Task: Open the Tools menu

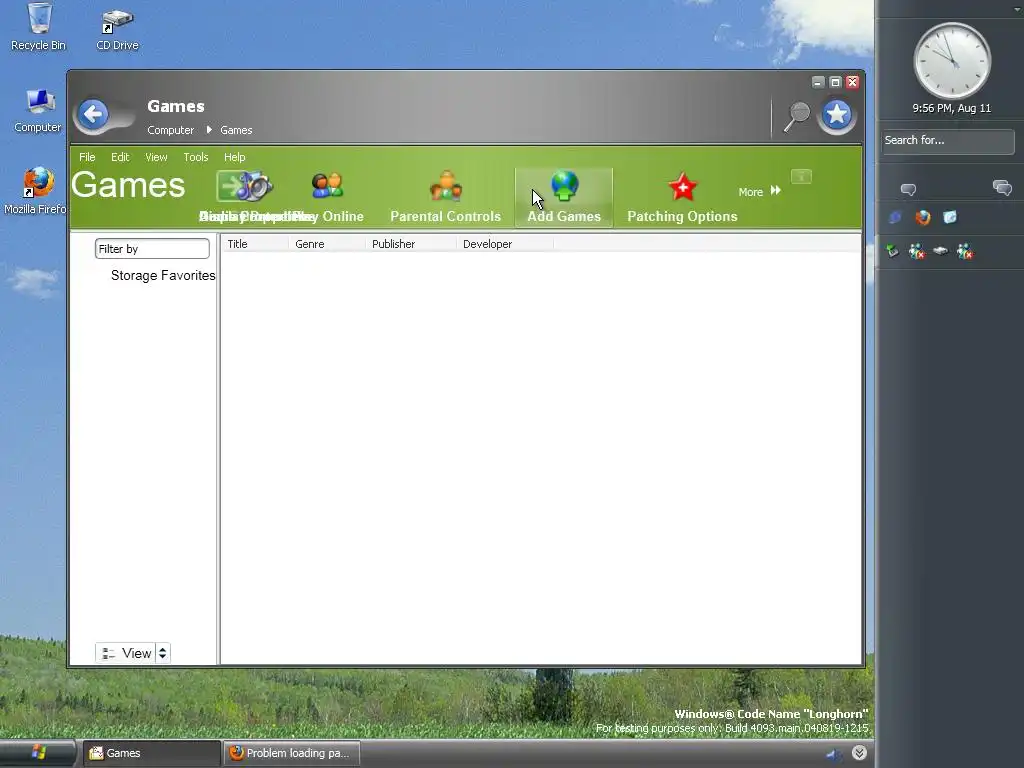Action: click(196, 157)
